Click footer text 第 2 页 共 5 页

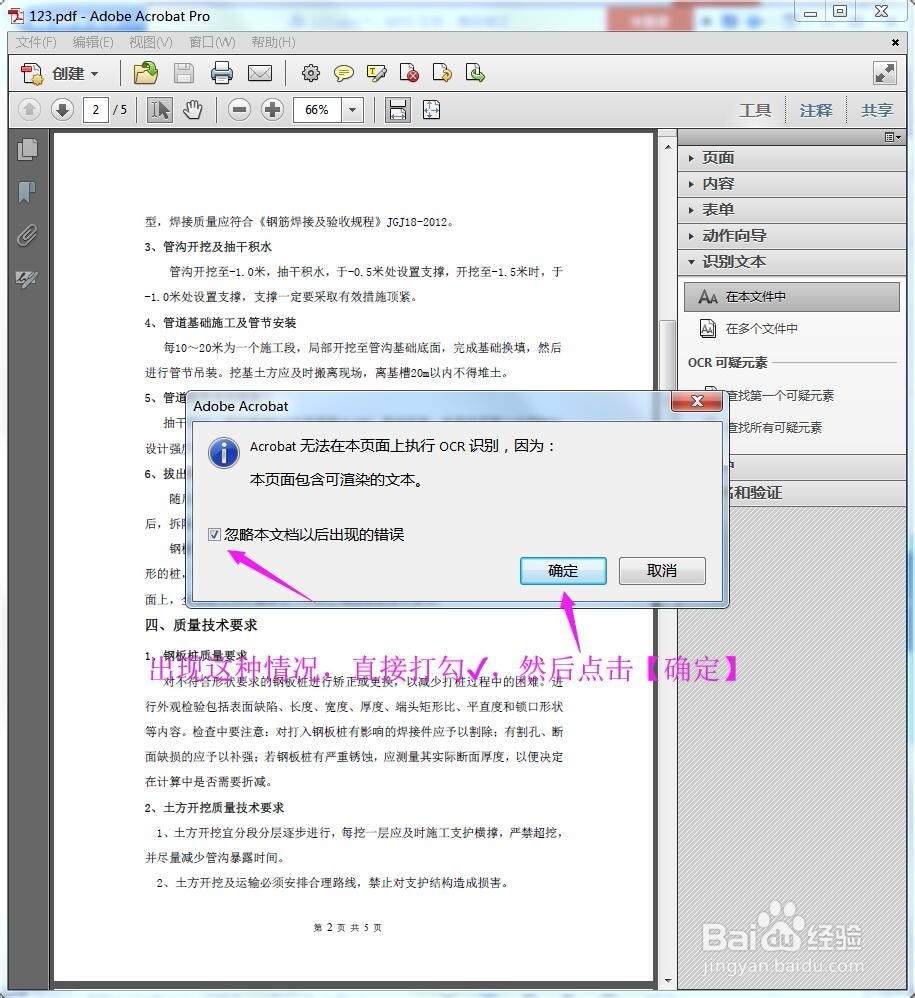tap(347, 928)
